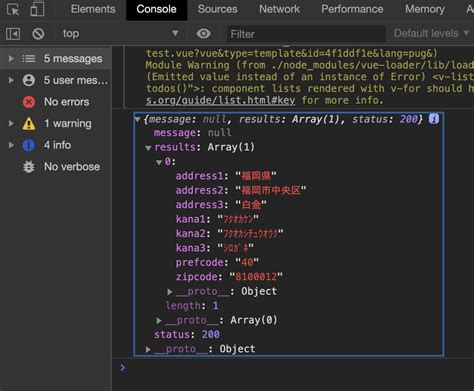The image size is (474, 391).
Task: Select the No verbose sidebar row
Action: point(56,167)
